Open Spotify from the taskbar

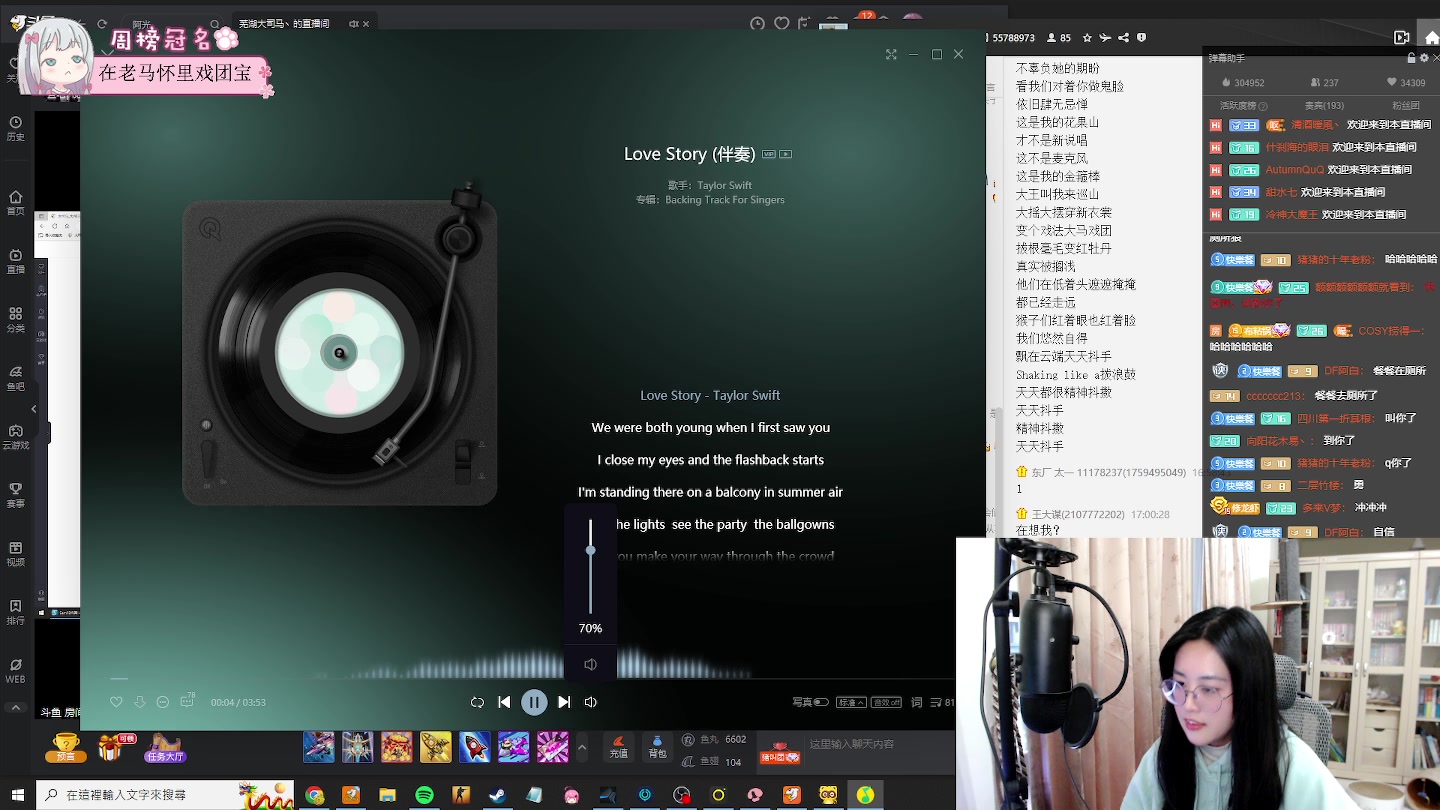click(424, 796)
